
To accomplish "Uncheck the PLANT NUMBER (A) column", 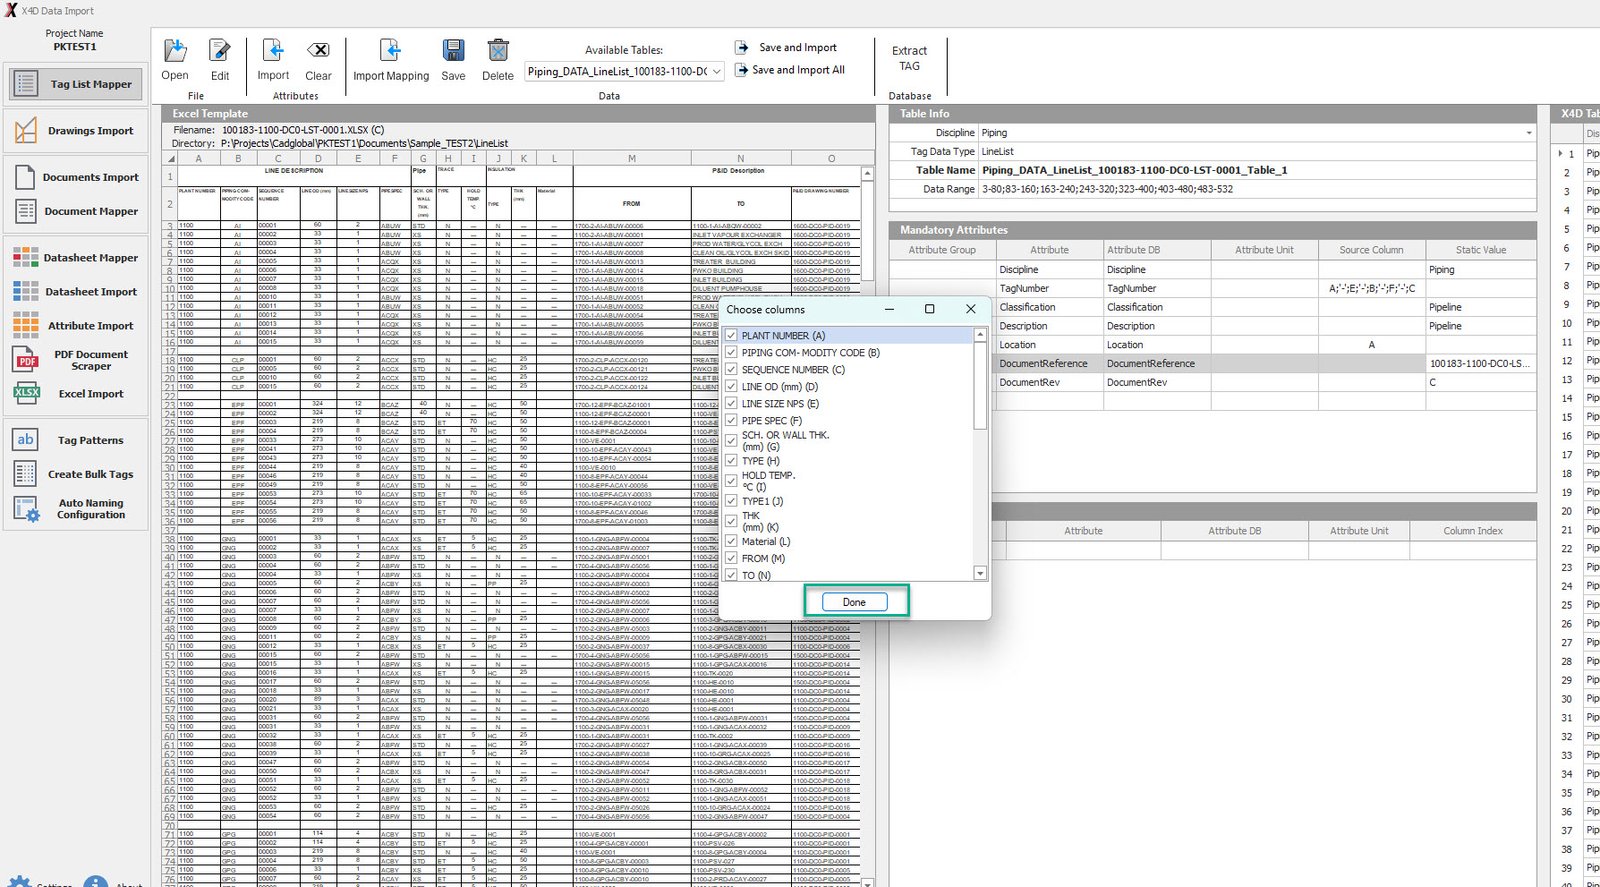I will [x=732, y=336].
